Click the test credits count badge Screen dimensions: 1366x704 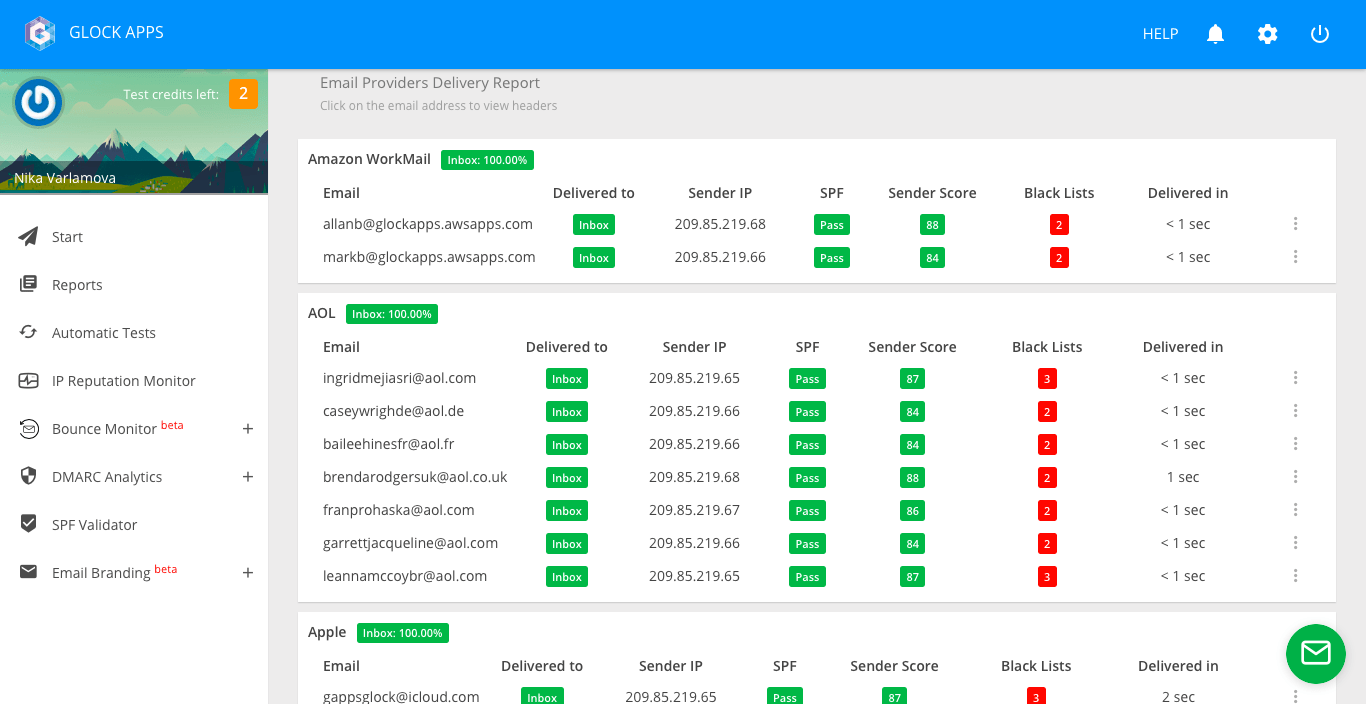(243, 94)
